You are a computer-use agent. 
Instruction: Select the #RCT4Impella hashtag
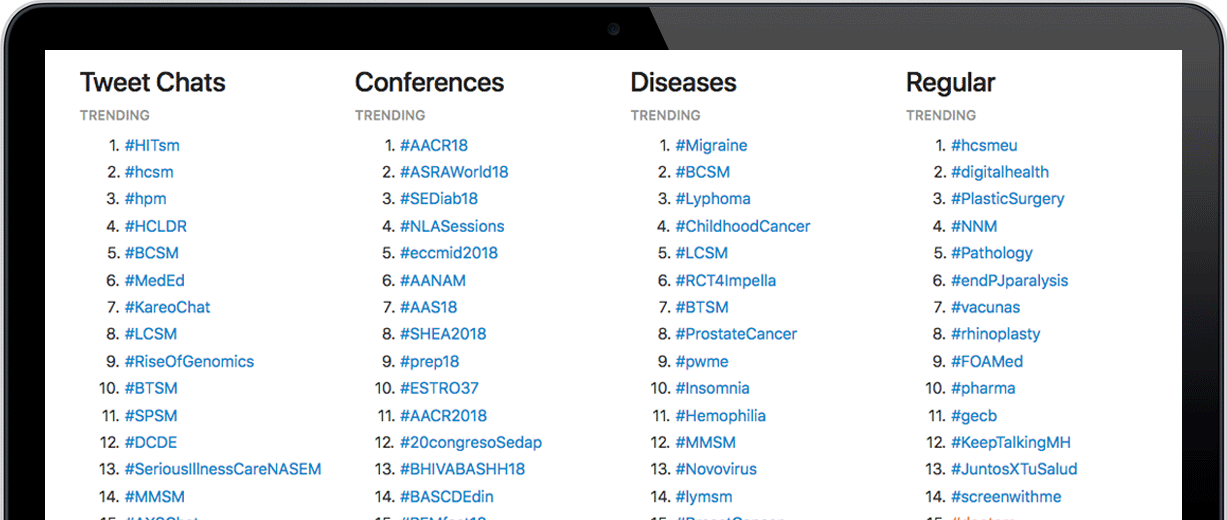726,280
